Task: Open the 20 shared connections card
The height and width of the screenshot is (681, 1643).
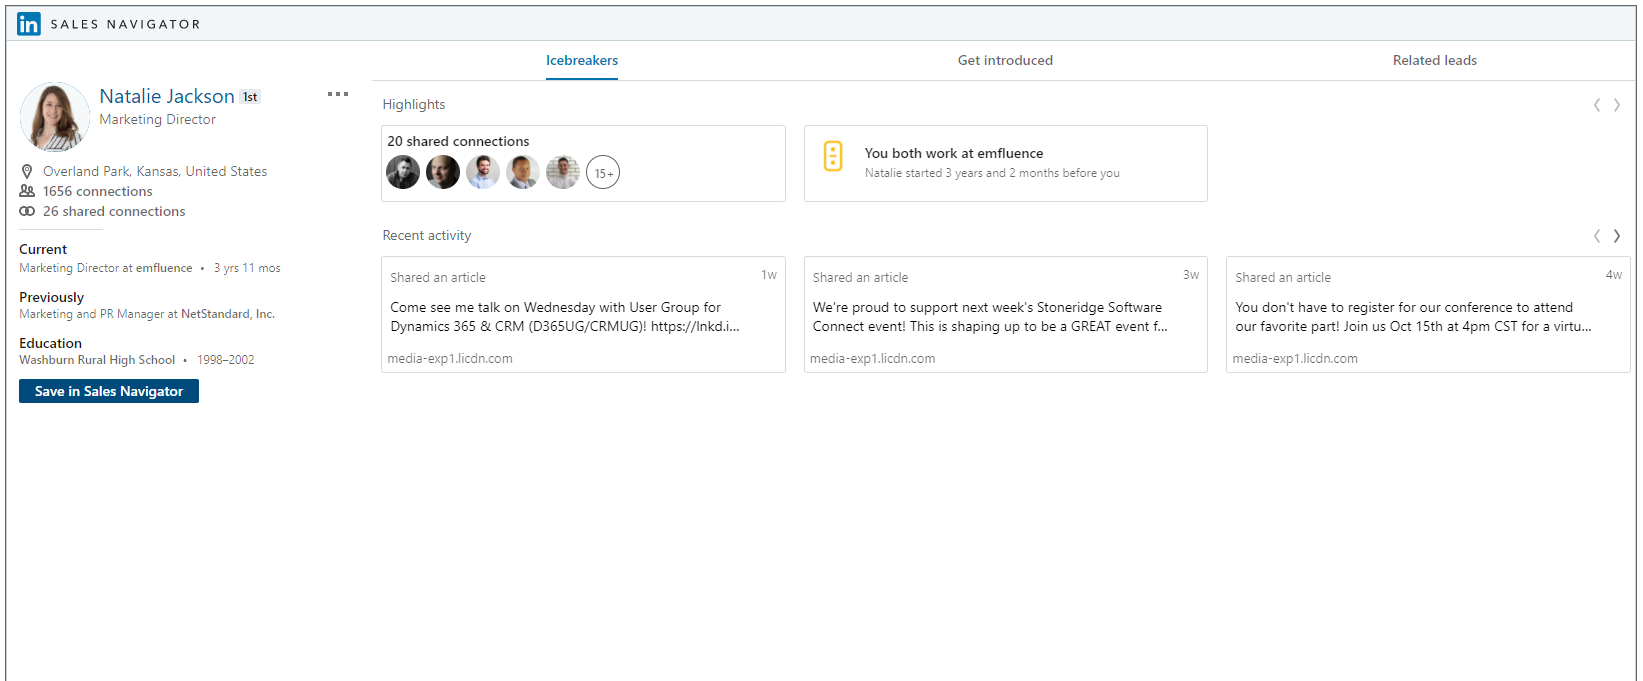Action: point(583,163)
